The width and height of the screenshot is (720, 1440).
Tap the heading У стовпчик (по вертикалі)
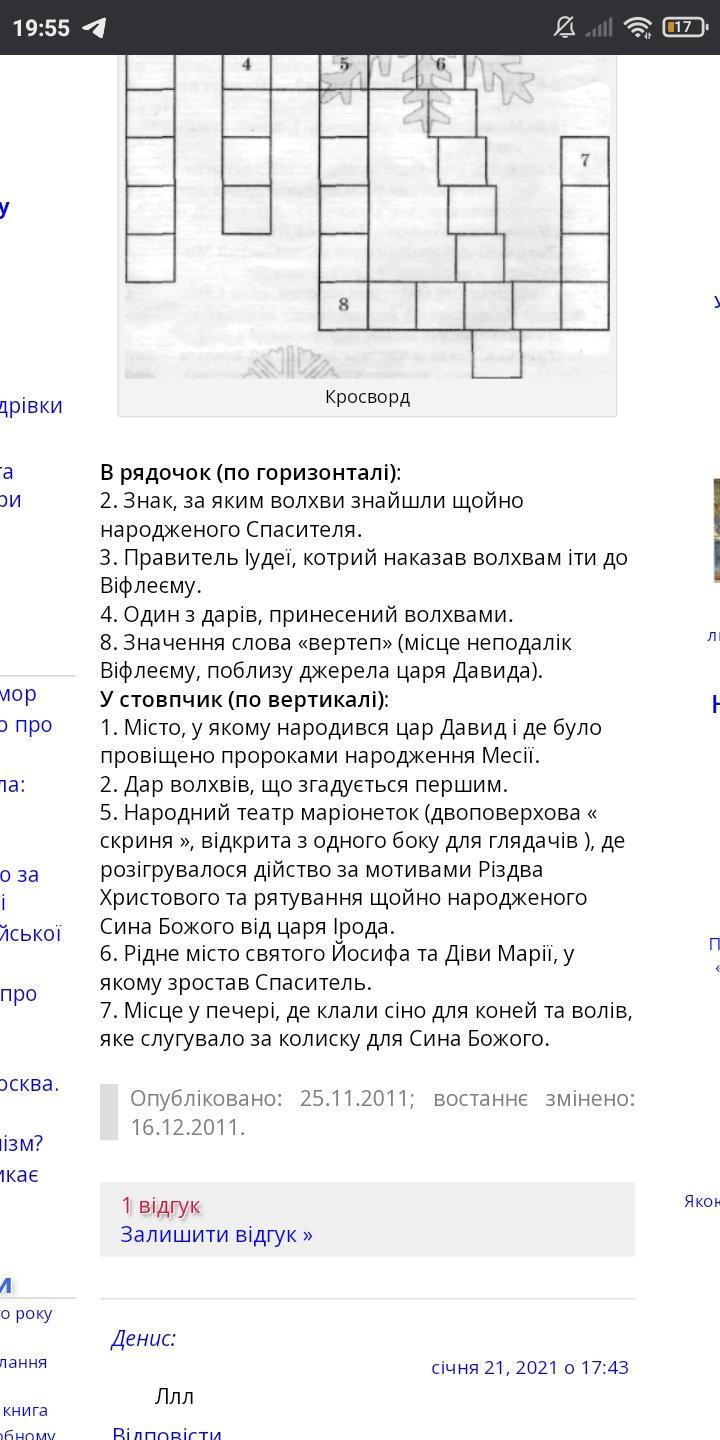[244, 699]
